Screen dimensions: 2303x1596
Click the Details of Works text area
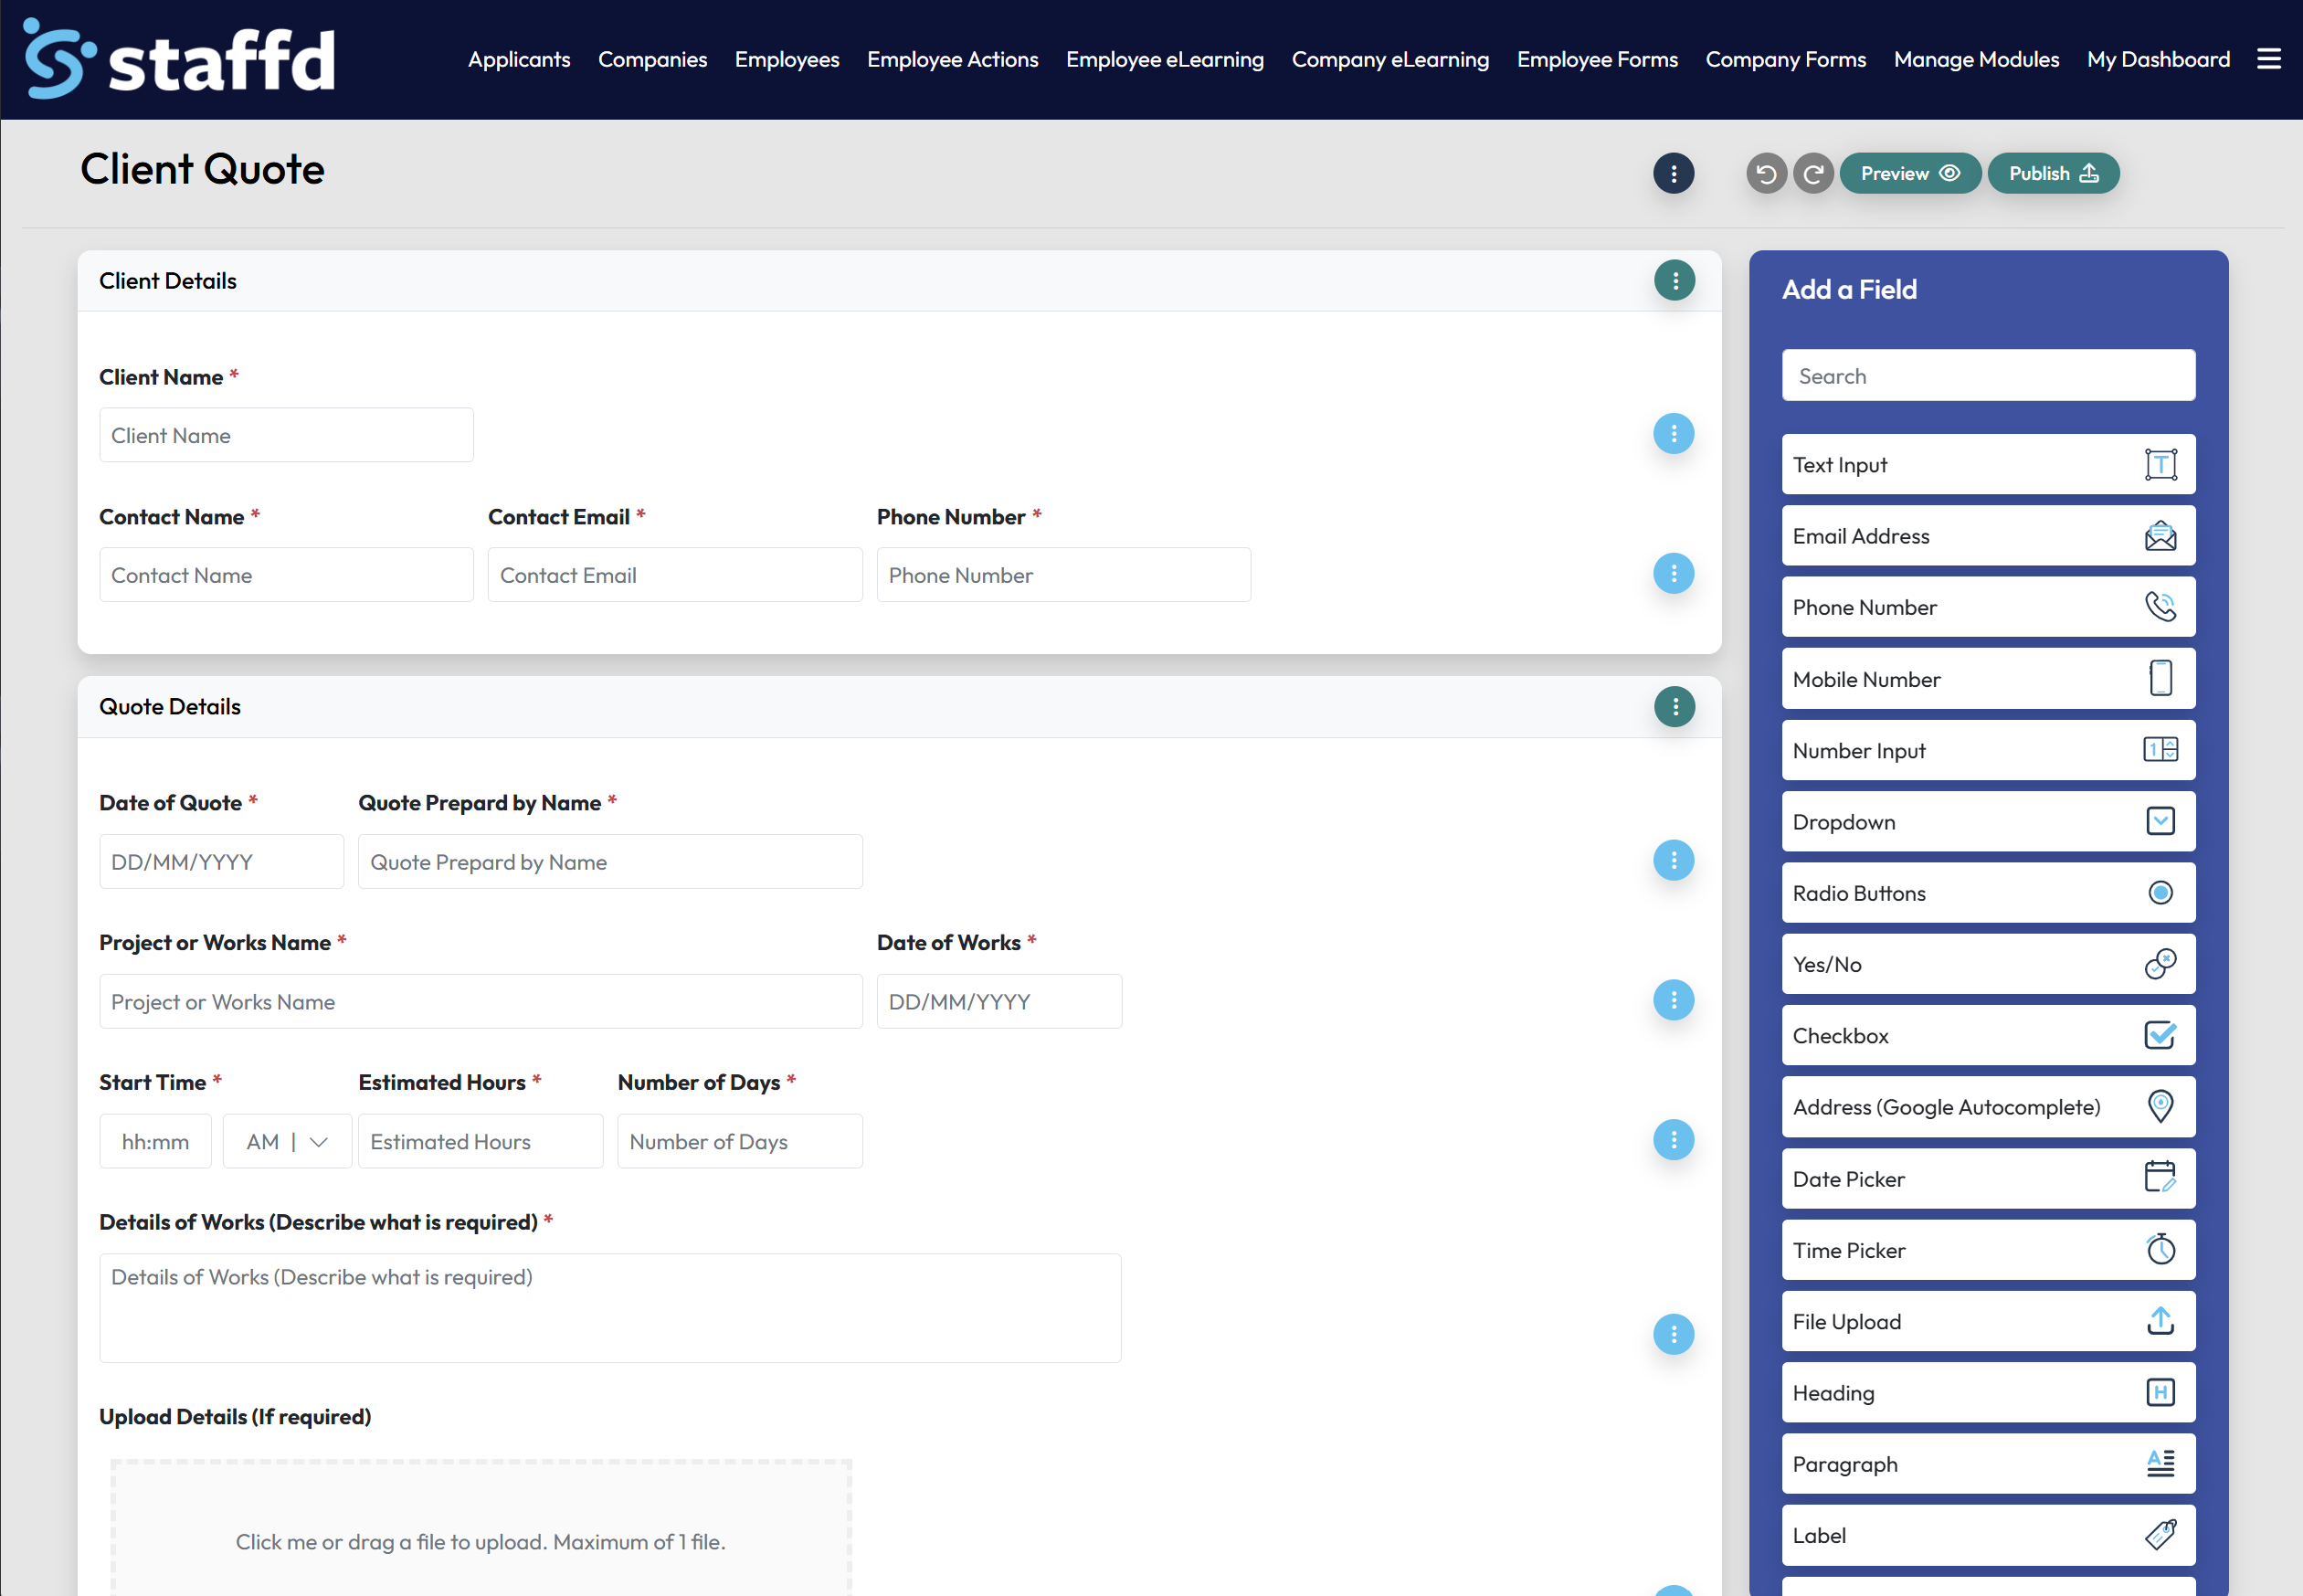point(610,1308)
